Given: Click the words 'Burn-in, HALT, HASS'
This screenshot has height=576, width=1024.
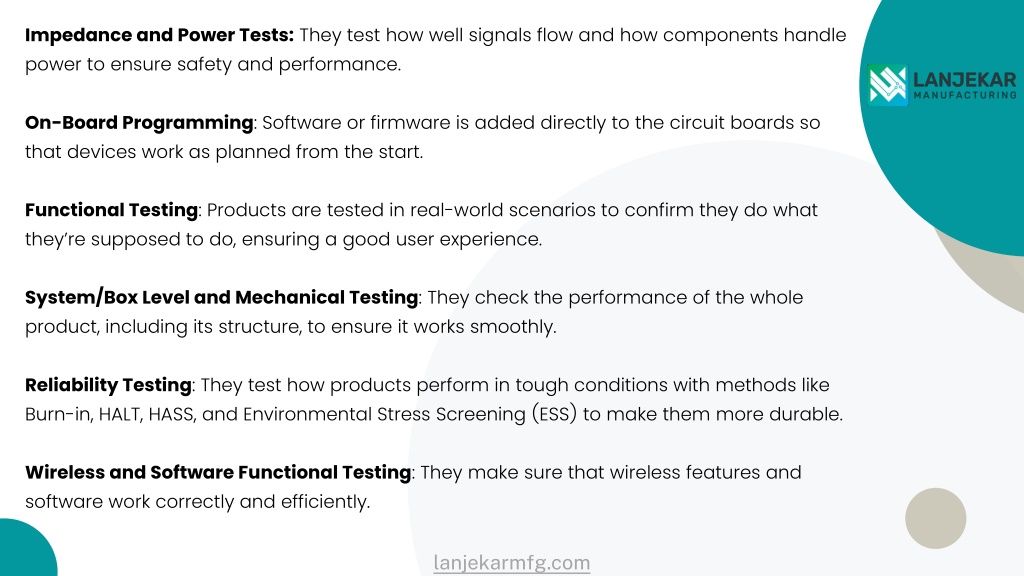Looking at the screenshot, I should coord(110,415).
